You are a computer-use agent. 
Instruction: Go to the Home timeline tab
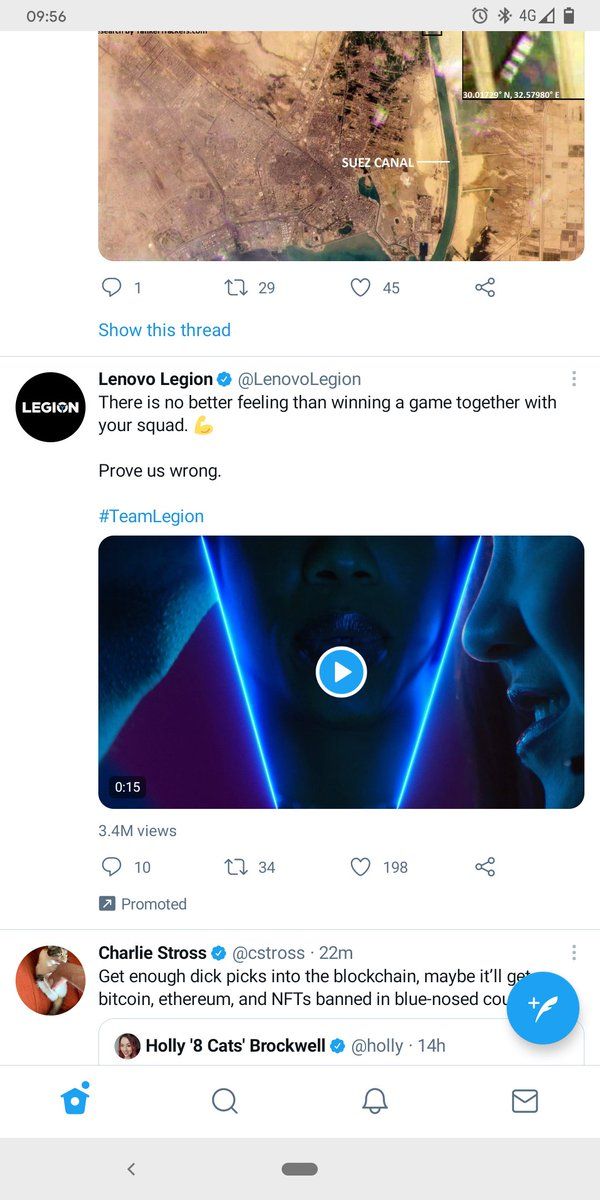pyautogui.click(x=75, y=1100)
